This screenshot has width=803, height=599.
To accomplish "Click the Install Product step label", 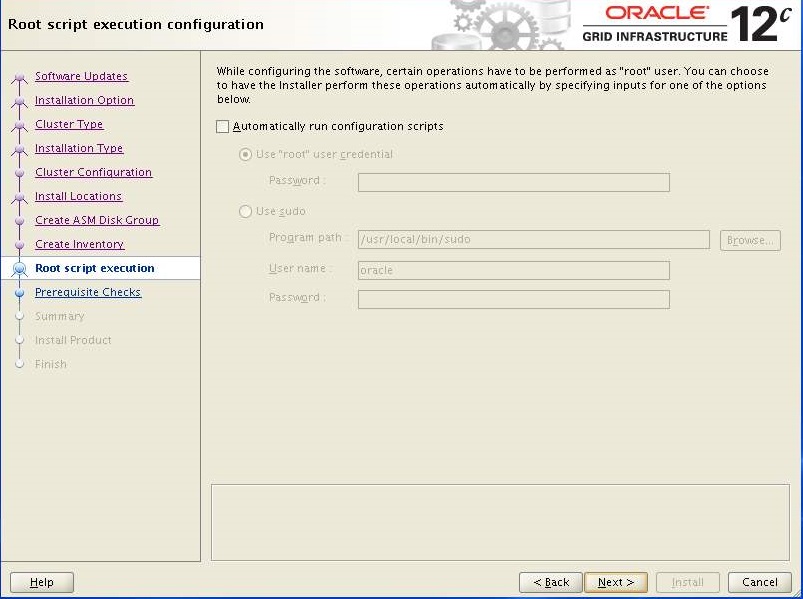I will pos(73,340).
